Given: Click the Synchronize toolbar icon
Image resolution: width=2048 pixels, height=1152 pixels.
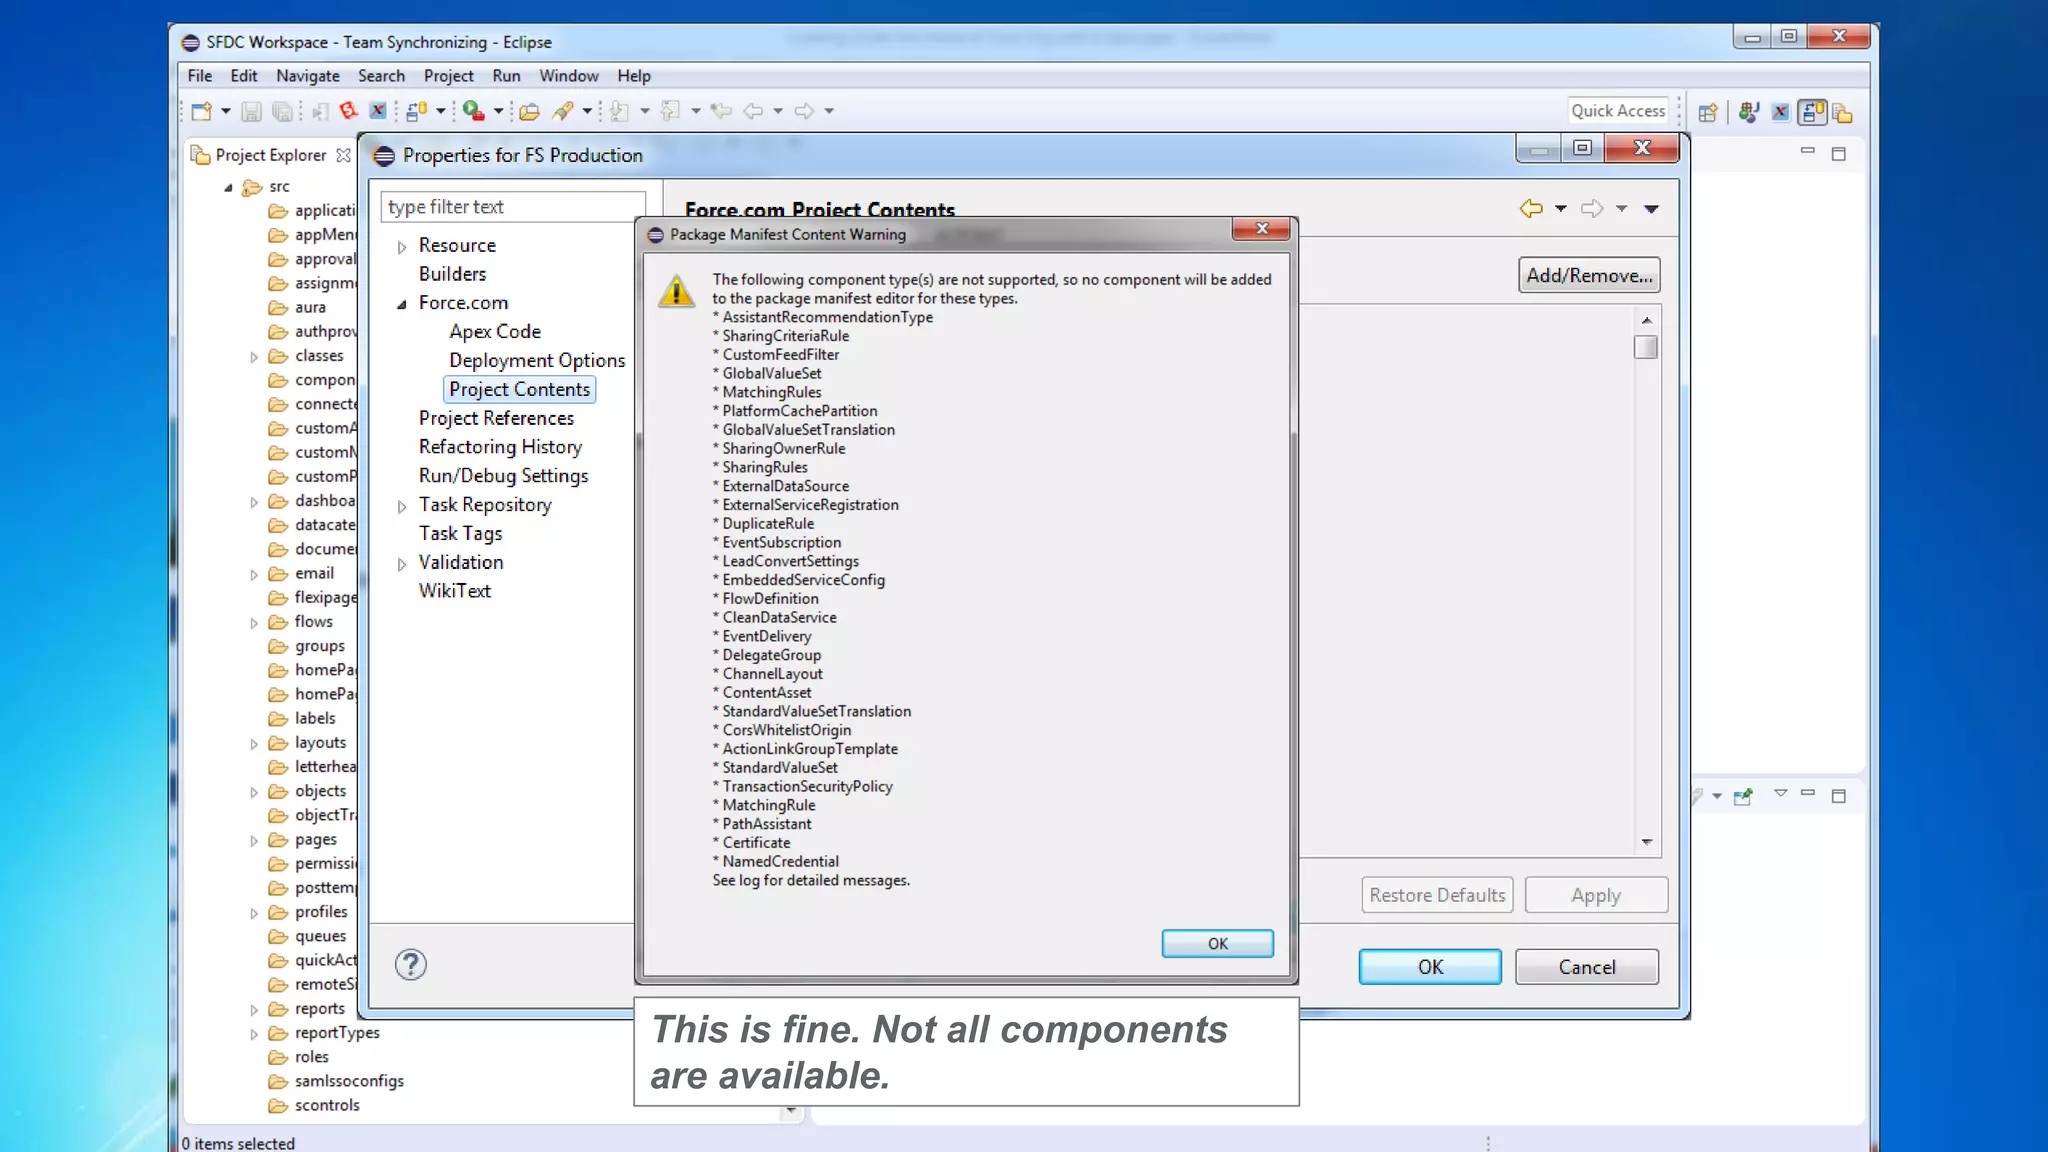Looking at the screenshot, I should tap(417, 111).
